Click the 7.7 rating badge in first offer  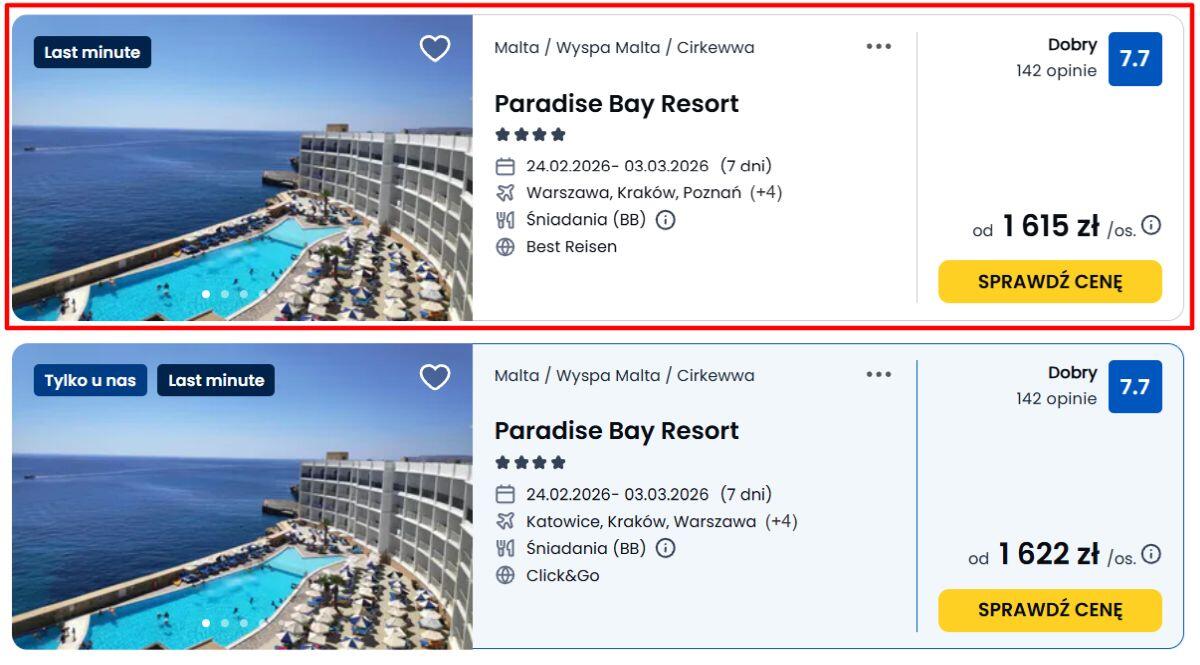[1134, 59]
